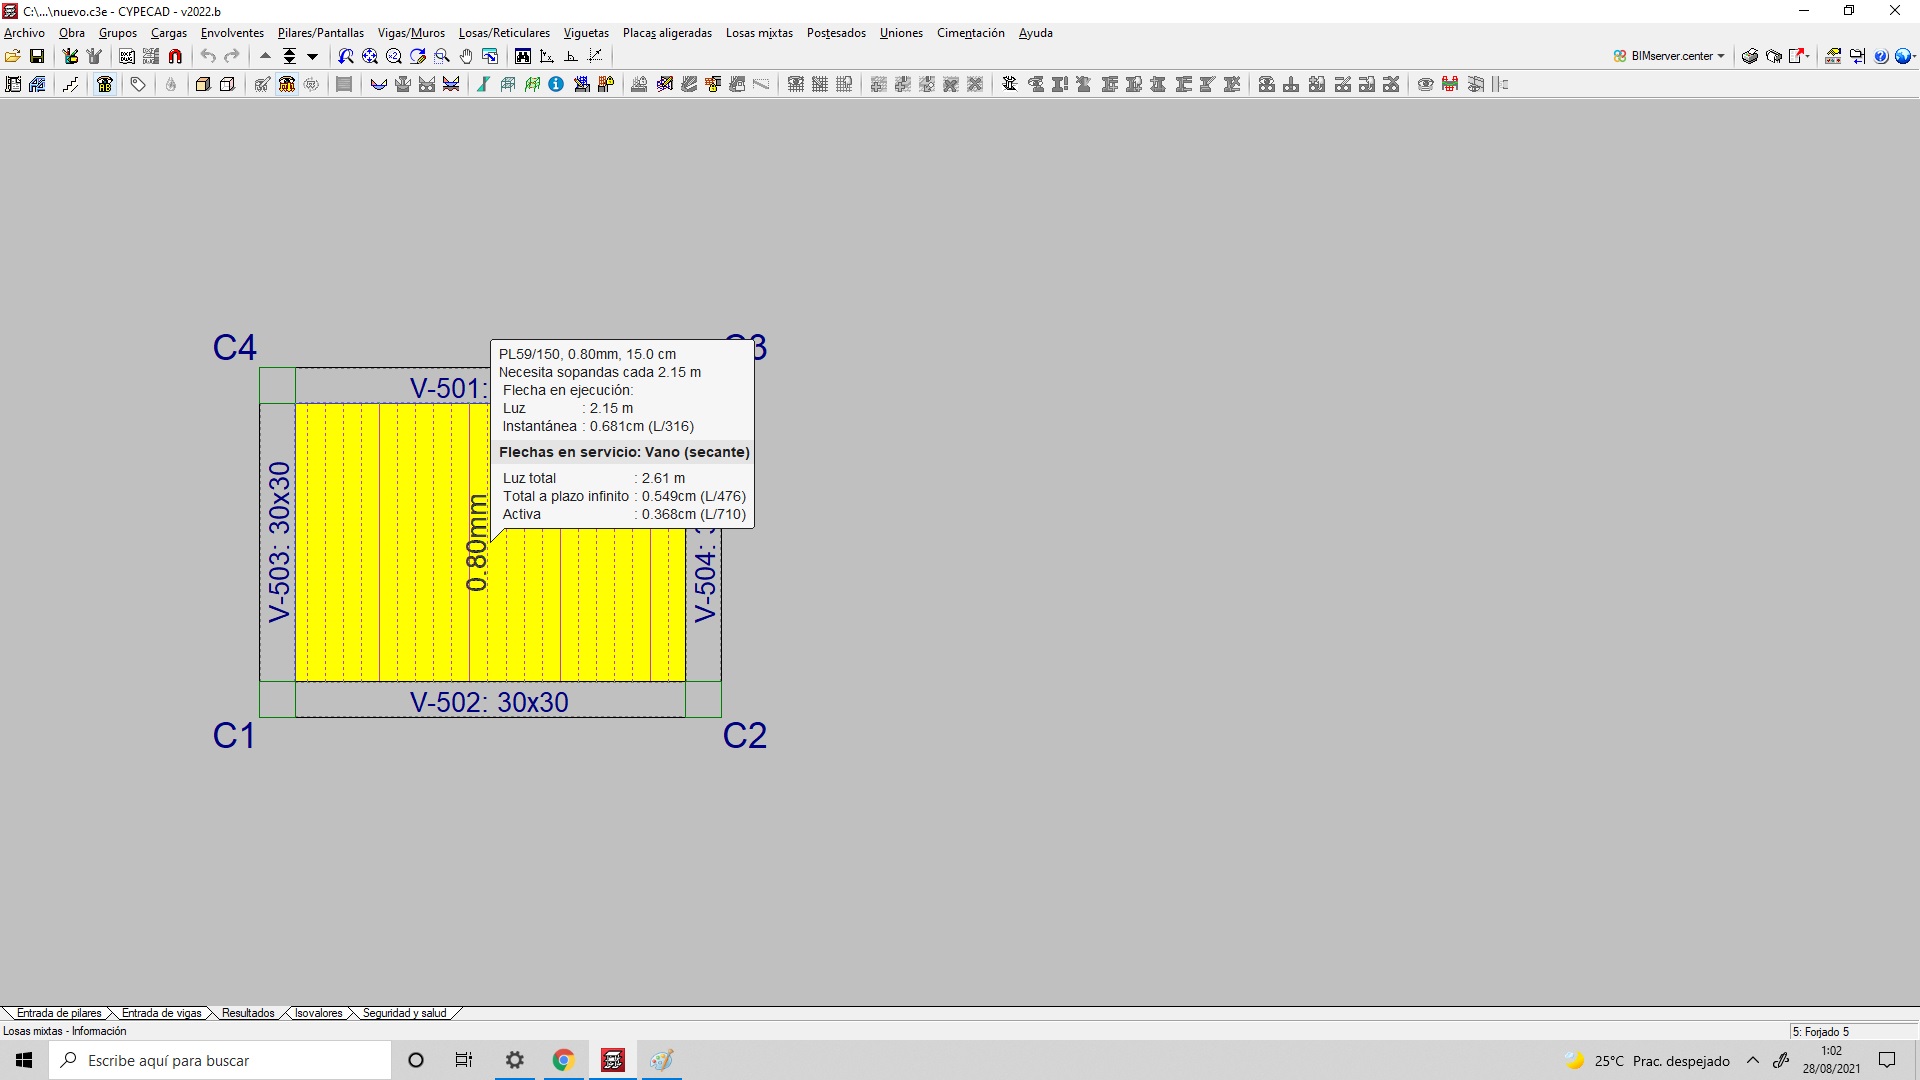Open the Vigas/Muros menu
Screen dimensions: 1920x1080
click(x=411, y=33)
